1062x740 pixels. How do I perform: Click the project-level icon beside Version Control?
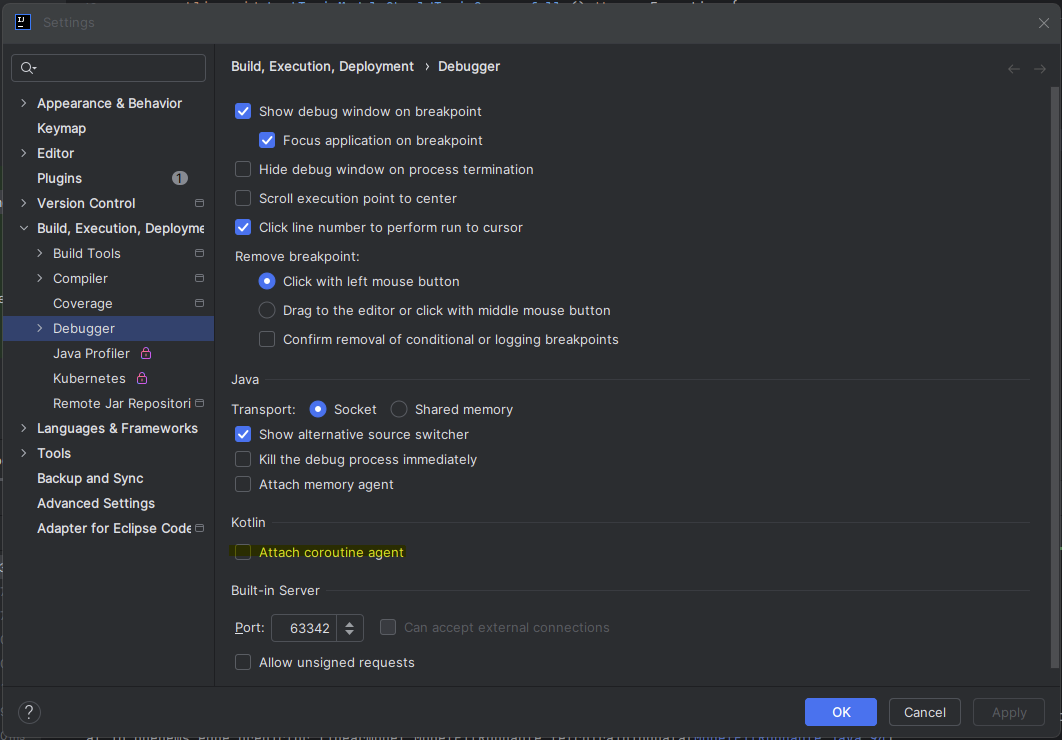pos(199,203)
